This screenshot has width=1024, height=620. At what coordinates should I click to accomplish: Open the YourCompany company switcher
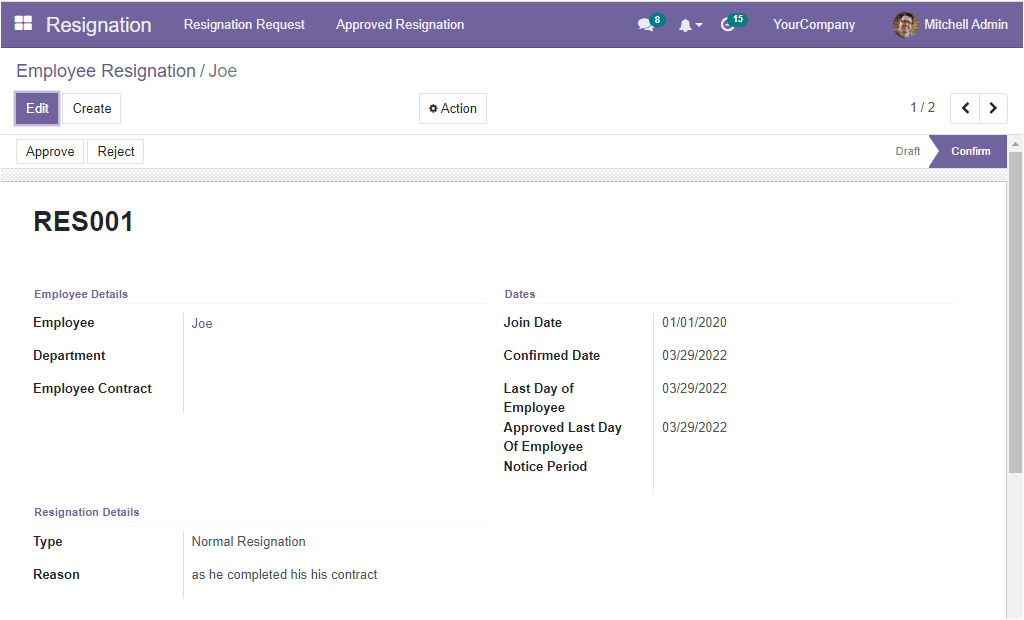(813, 25)
